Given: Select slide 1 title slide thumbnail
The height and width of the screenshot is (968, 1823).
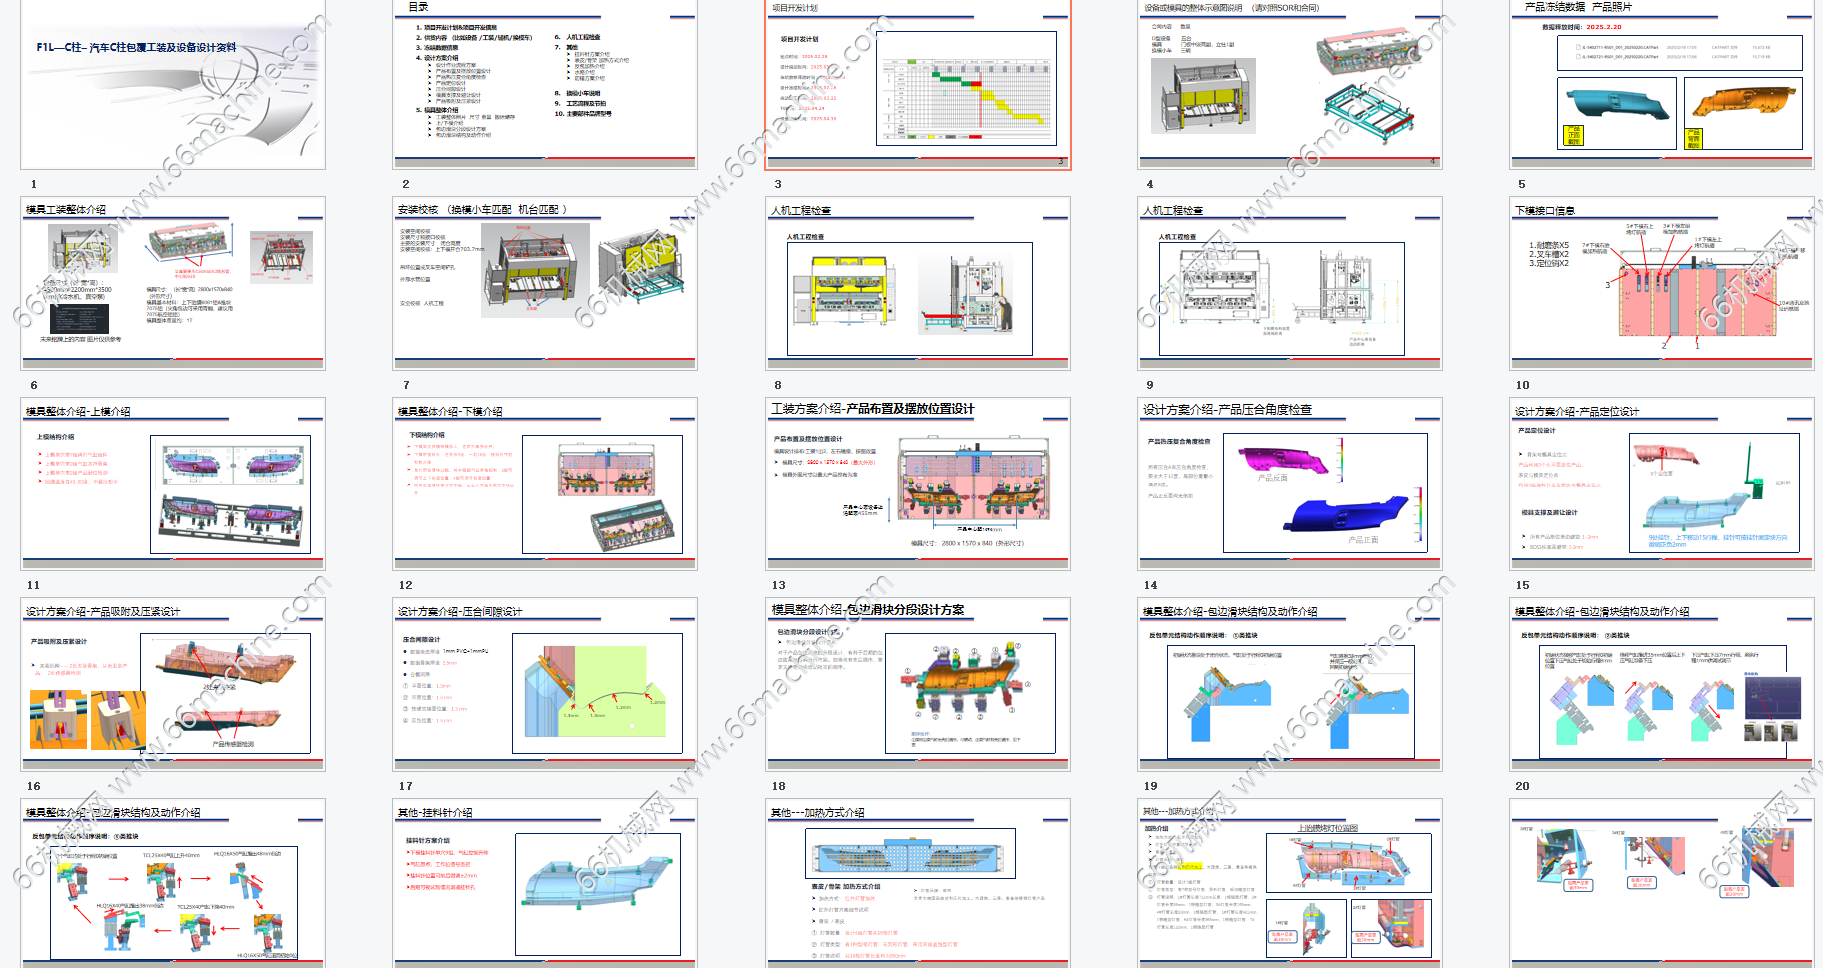Looking at the screenshot, I should (x=173, y=84).
